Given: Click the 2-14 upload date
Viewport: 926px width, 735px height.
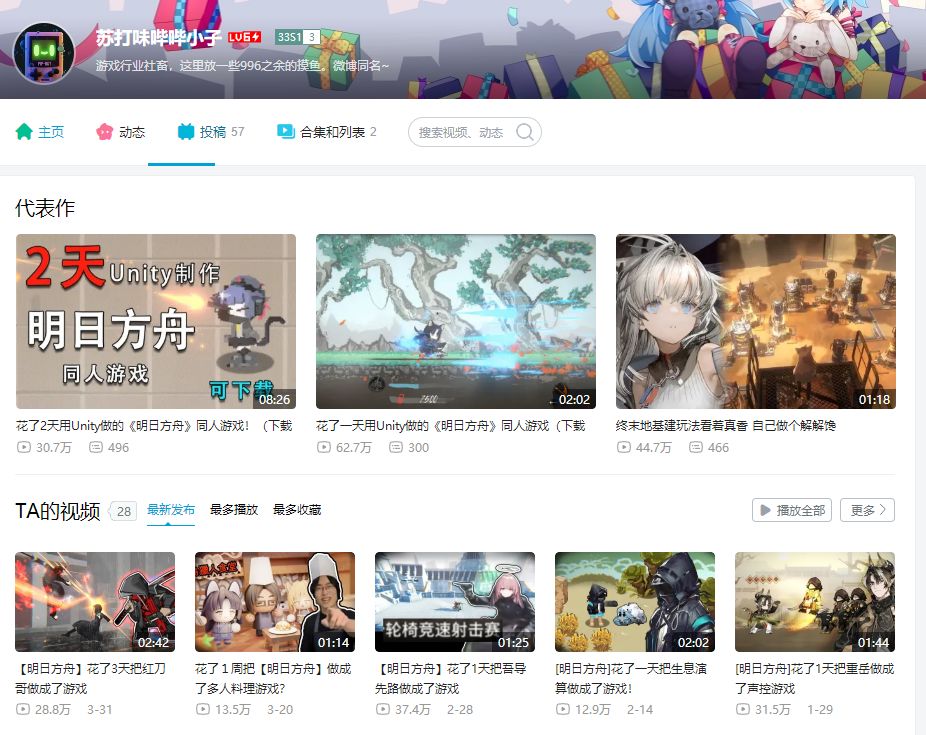Looking at the screenshot, I should (x=640, y=709).
